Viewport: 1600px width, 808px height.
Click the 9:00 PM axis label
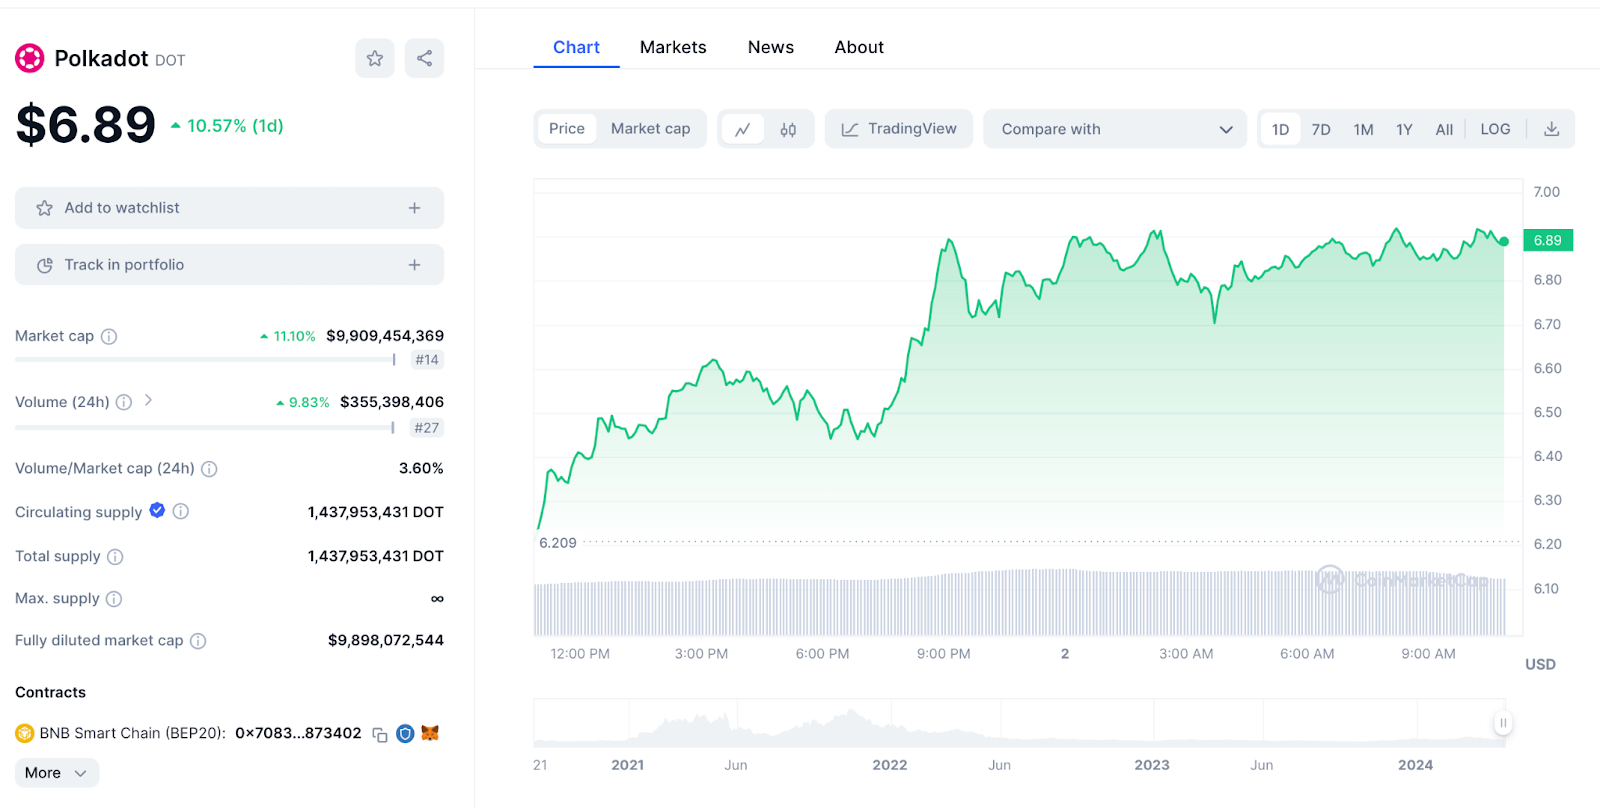(x=943, y=654)
